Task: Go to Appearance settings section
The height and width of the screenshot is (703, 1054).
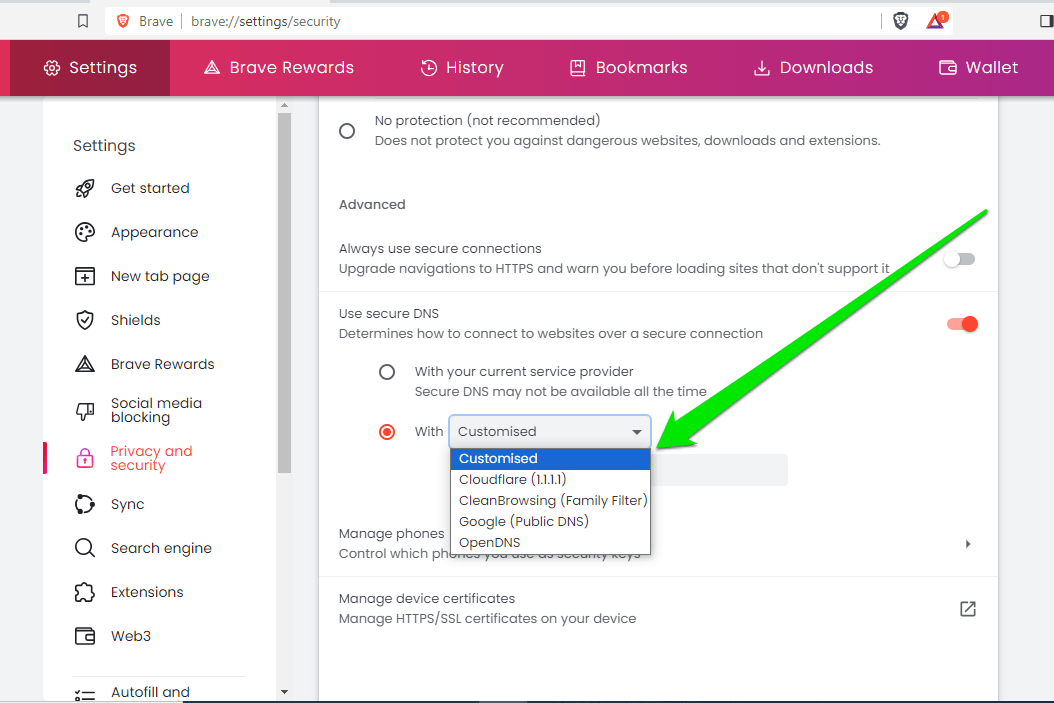Action: 155,233
